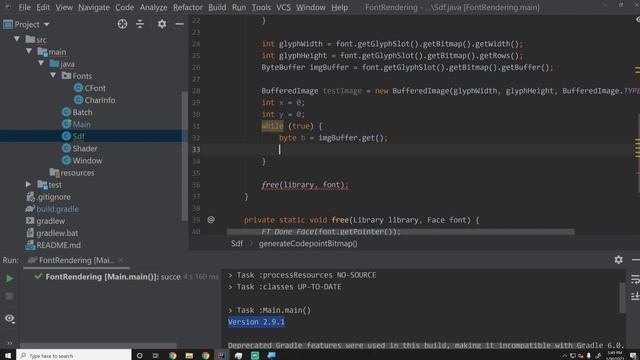Open the Analyze menu

point(153,7)
